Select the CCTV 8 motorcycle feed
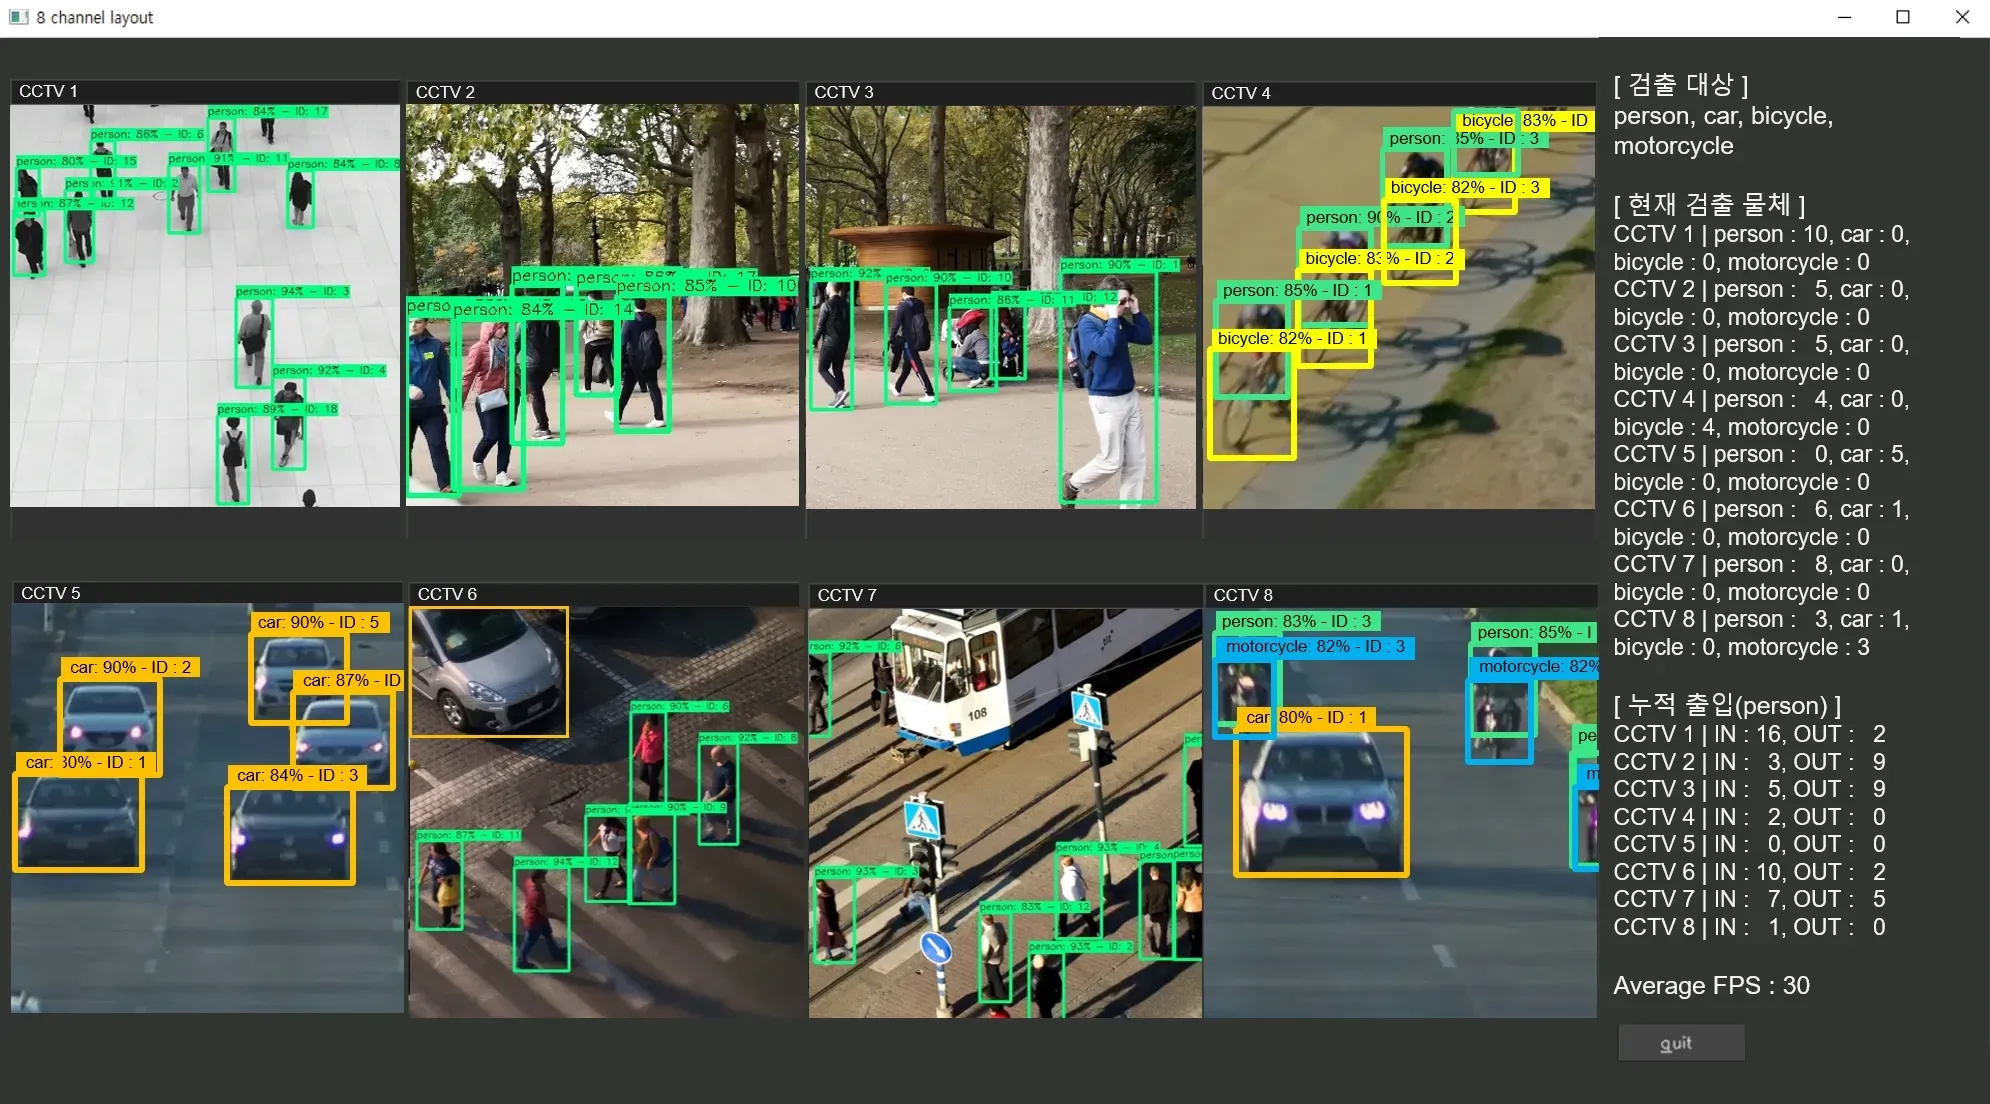This screenshot has height=1104, width=1990. tap(1399, 812)
